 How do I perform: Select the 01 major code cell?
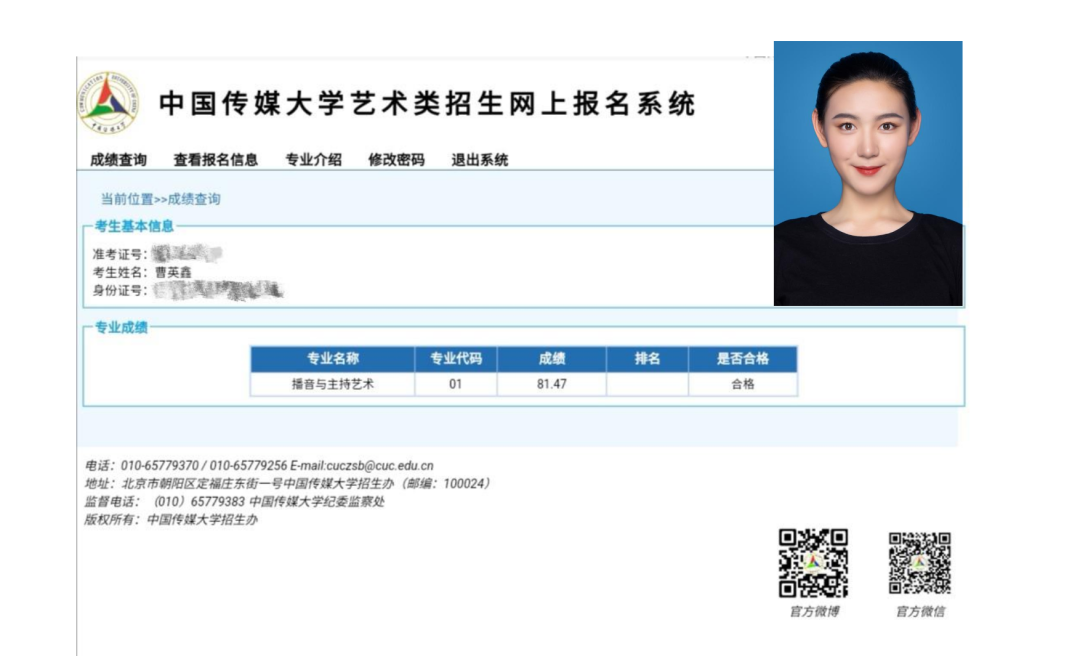coord(455,384)
